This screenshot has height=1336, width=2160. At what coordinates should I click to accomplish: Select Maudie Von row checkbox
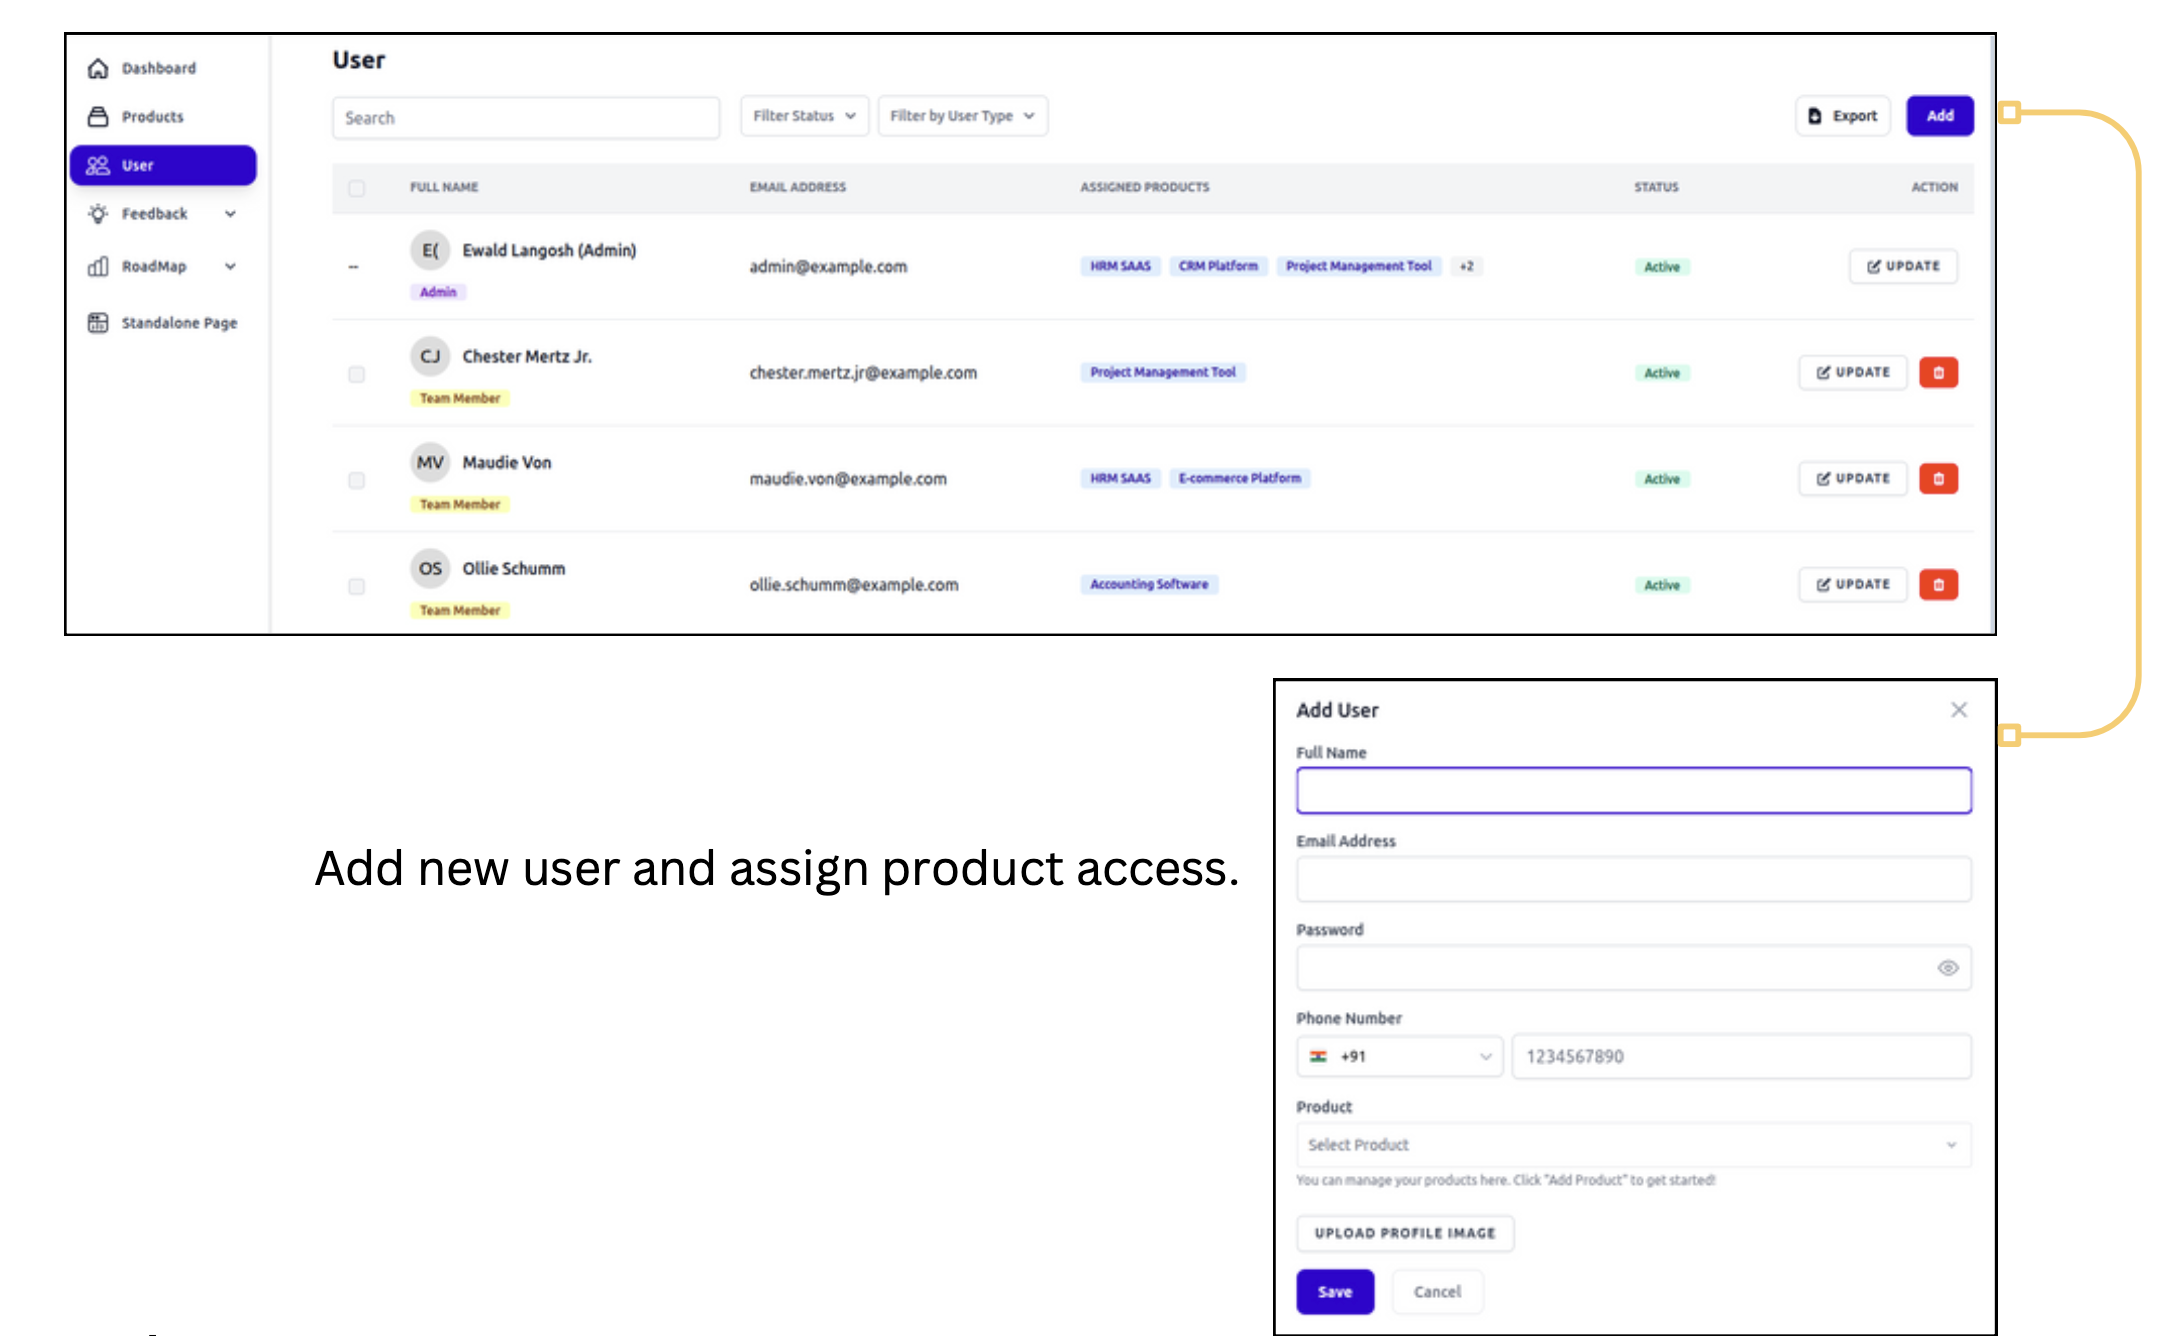coord(357,480)
